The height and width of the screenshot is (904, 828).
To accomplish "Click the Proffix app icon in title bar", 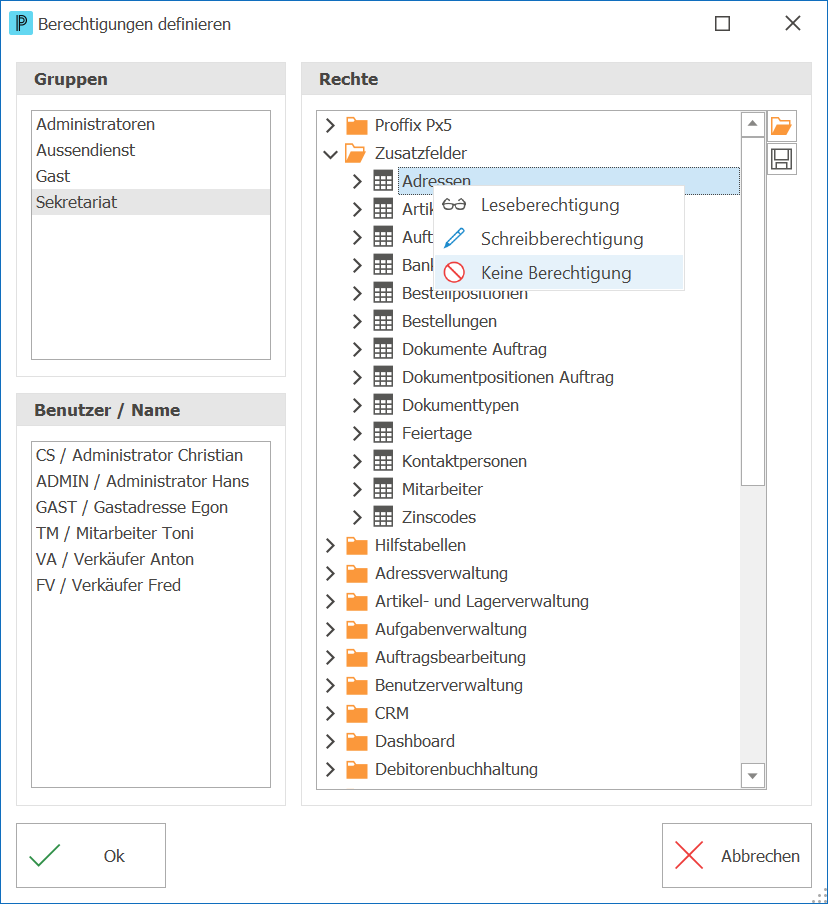I will [x=21, y=24].
